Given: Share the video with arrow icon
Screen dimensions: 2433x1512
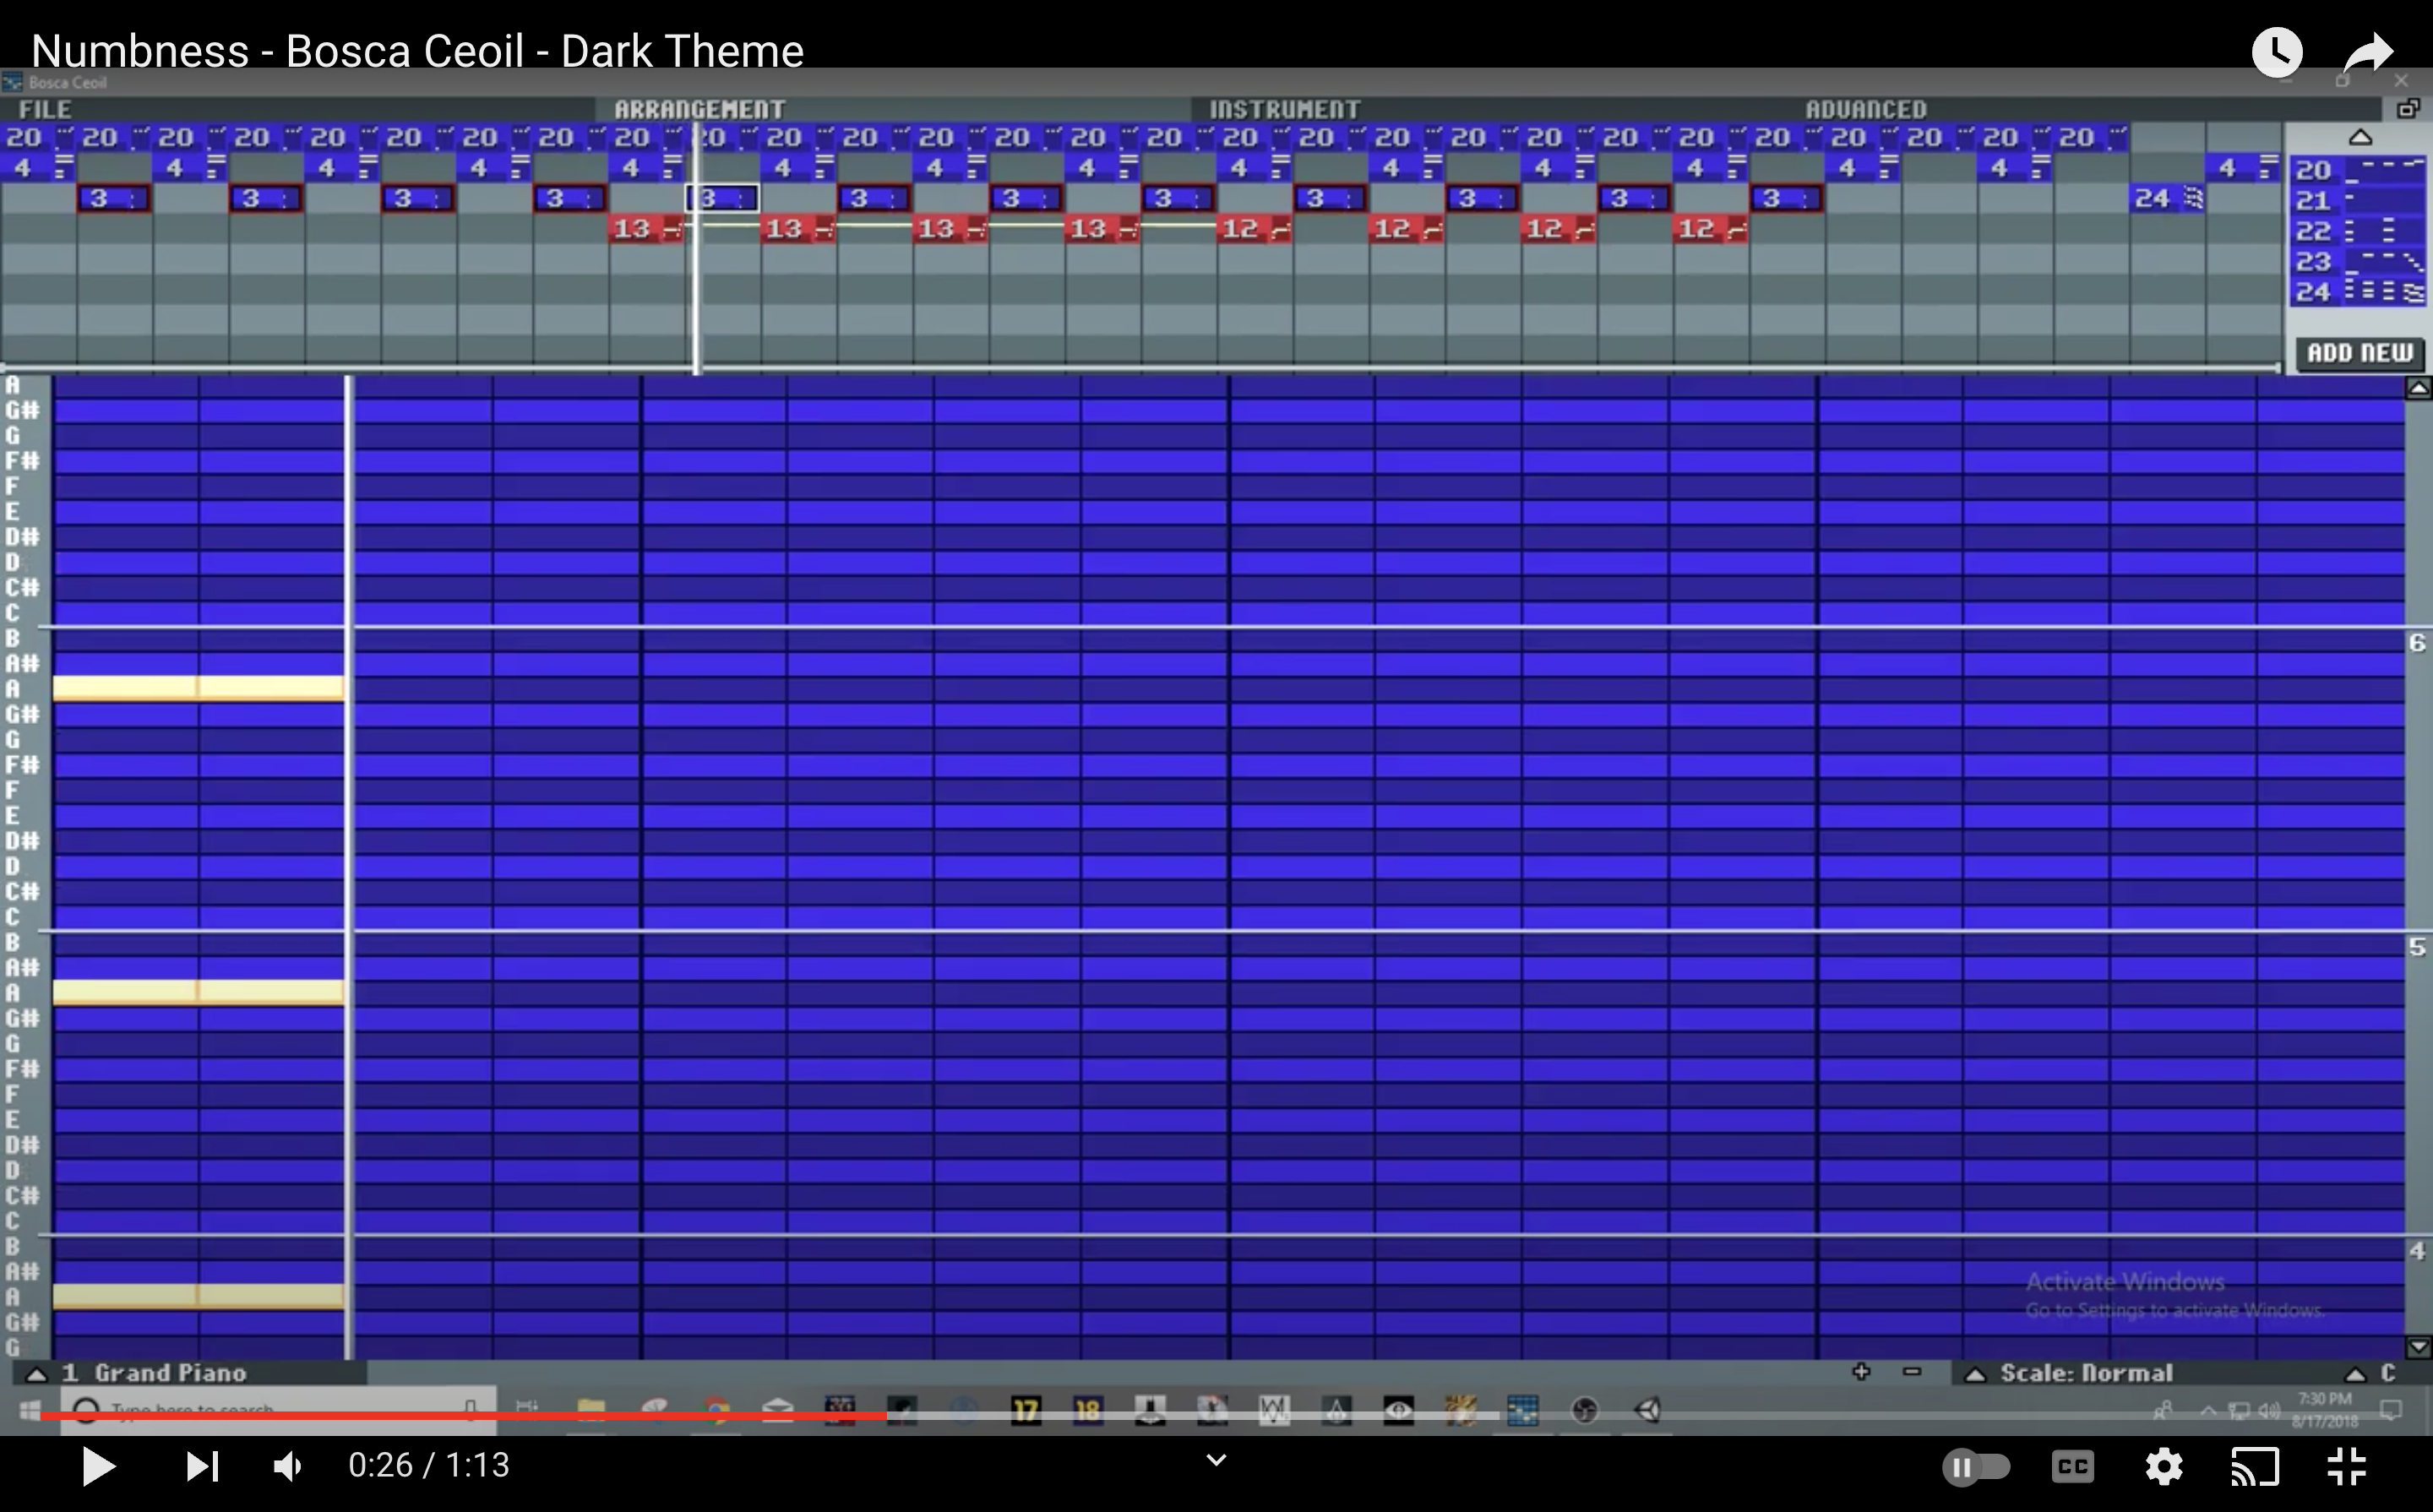Looking at the screenshot, I should point(2368,52).
